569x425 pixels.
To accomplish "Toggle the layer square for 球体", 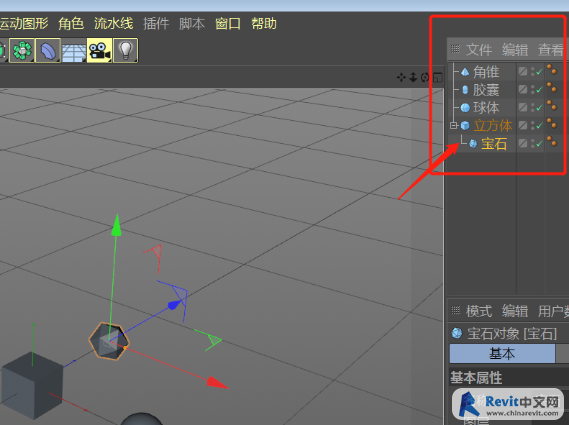I will coord(523,107).
